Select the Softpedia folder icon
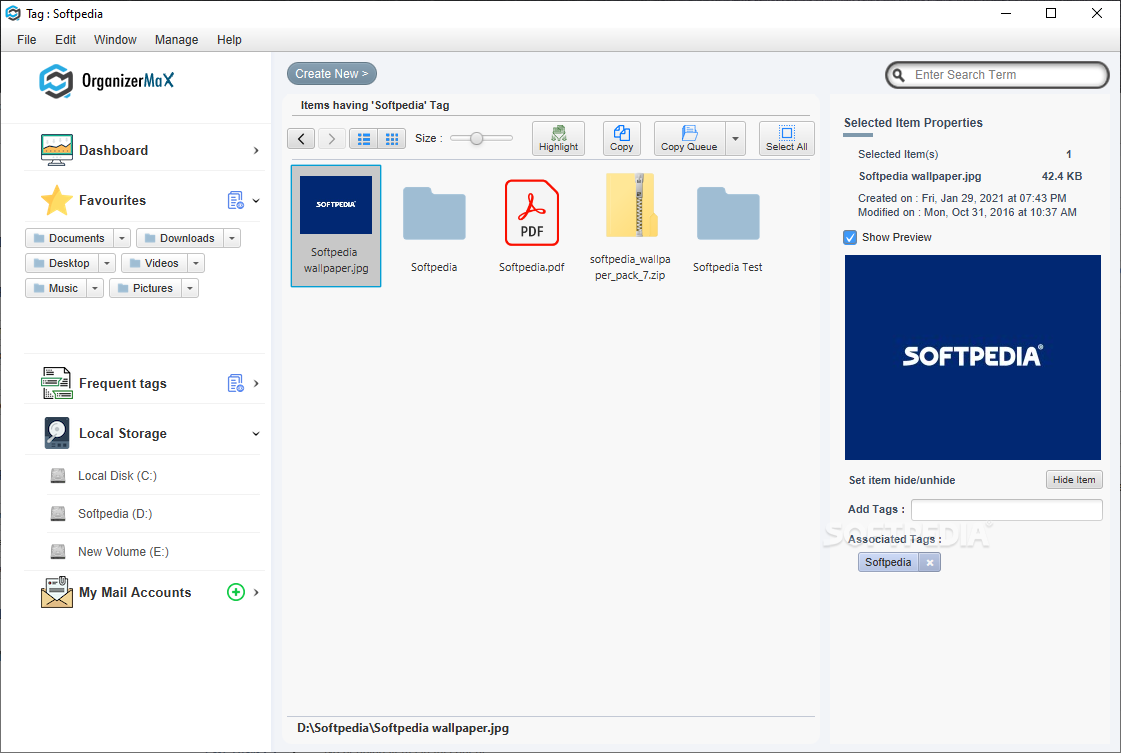This screenshot has width=1121, height=753. (434, 213)
